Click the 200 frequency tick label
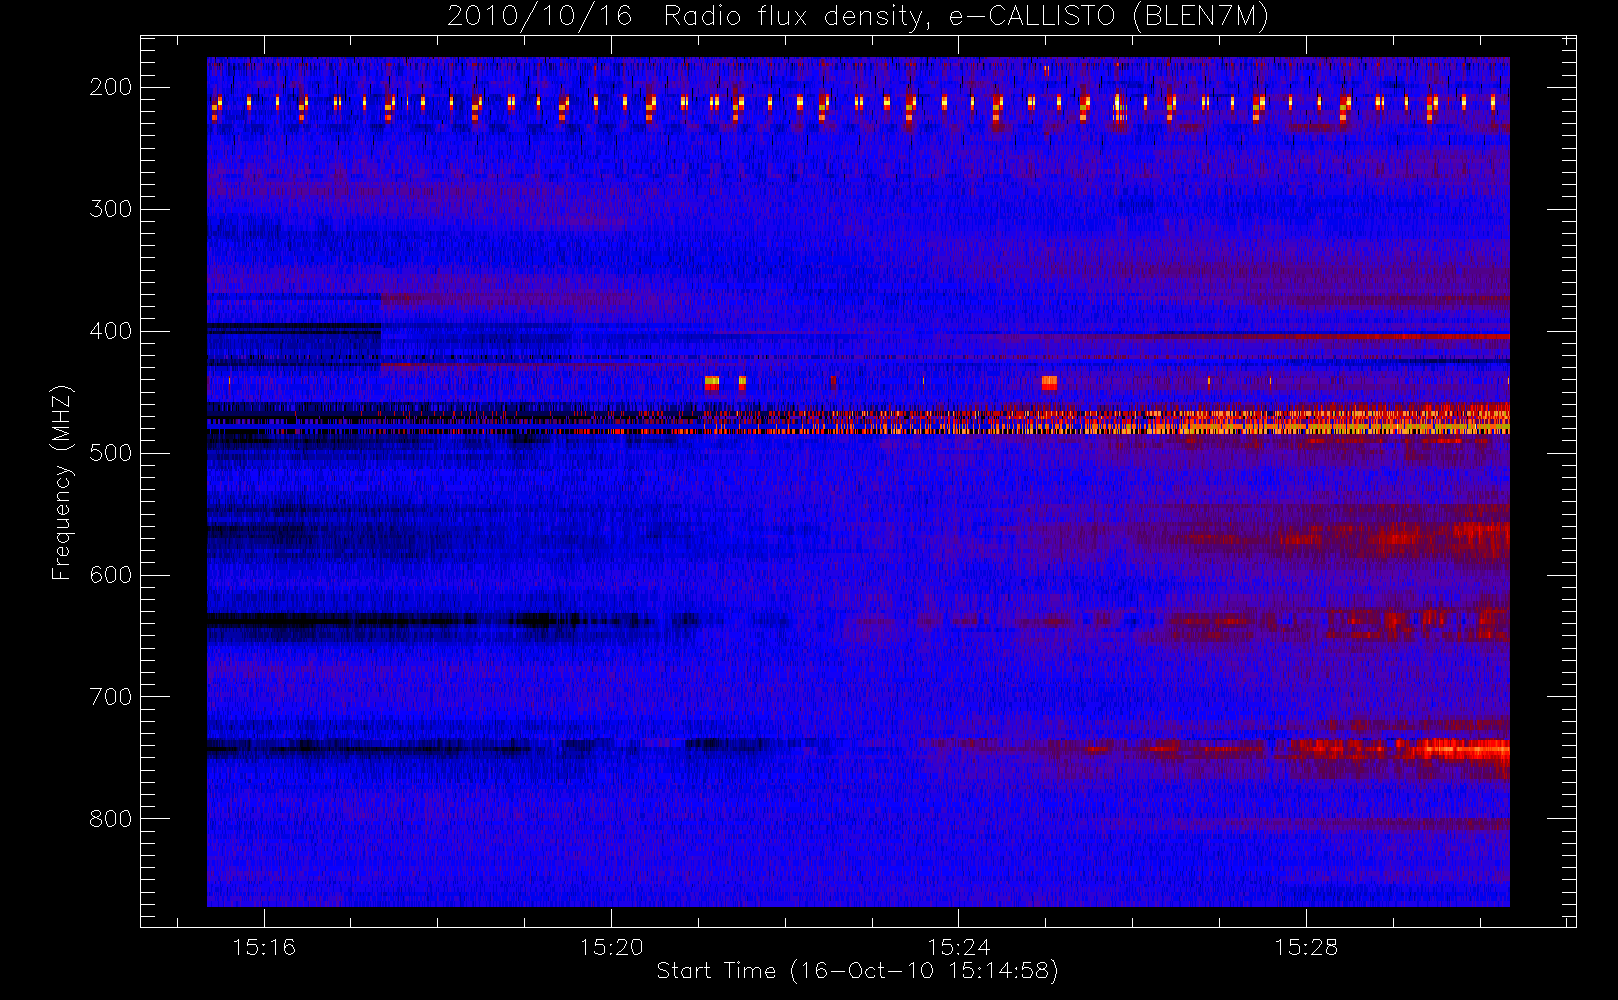The height and width of the screenshot is (1000, 1618). point(110,87)
